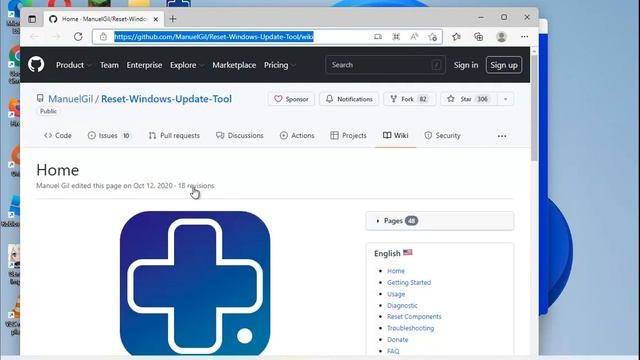The image size is (640, 360).
Task: Click the Notifications bell button
Action: pyautogui.click(x=349, y=99)
